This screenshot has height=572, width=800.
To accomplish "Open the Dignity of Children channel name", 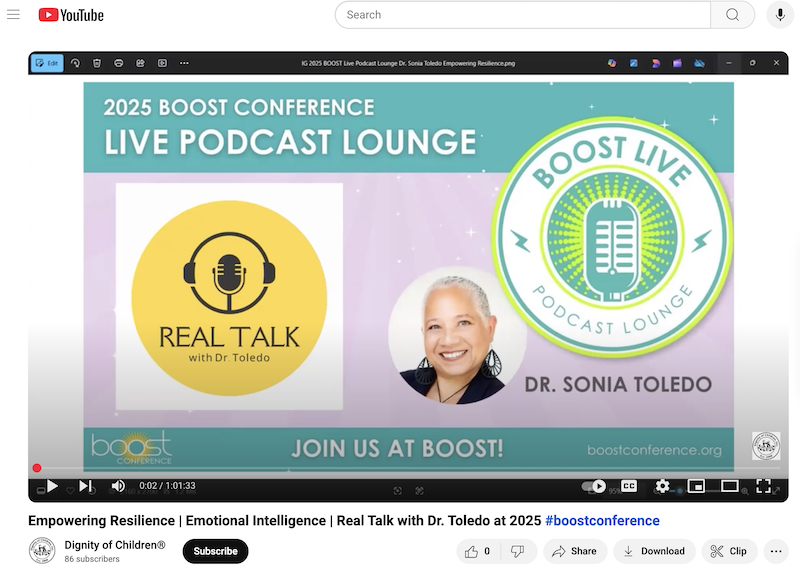I will click(115, 545).
